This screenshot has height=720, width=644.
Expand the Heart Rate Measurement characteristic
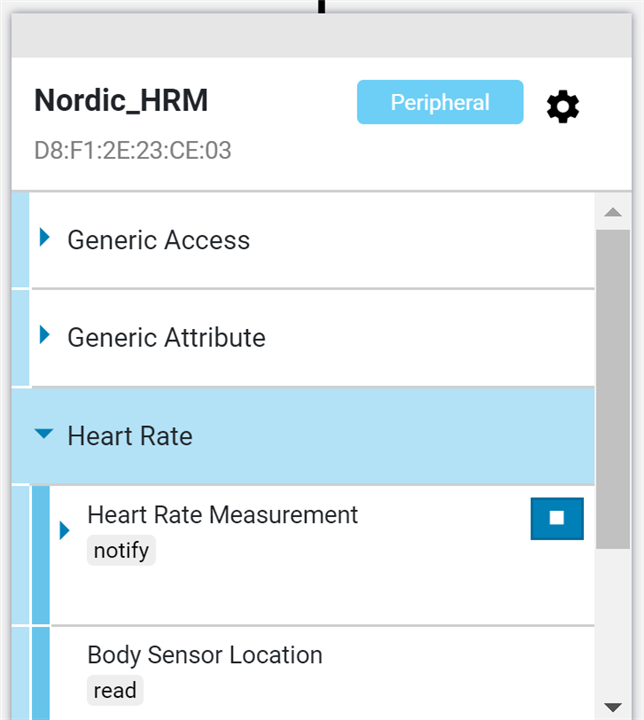(x=65, y=530)
